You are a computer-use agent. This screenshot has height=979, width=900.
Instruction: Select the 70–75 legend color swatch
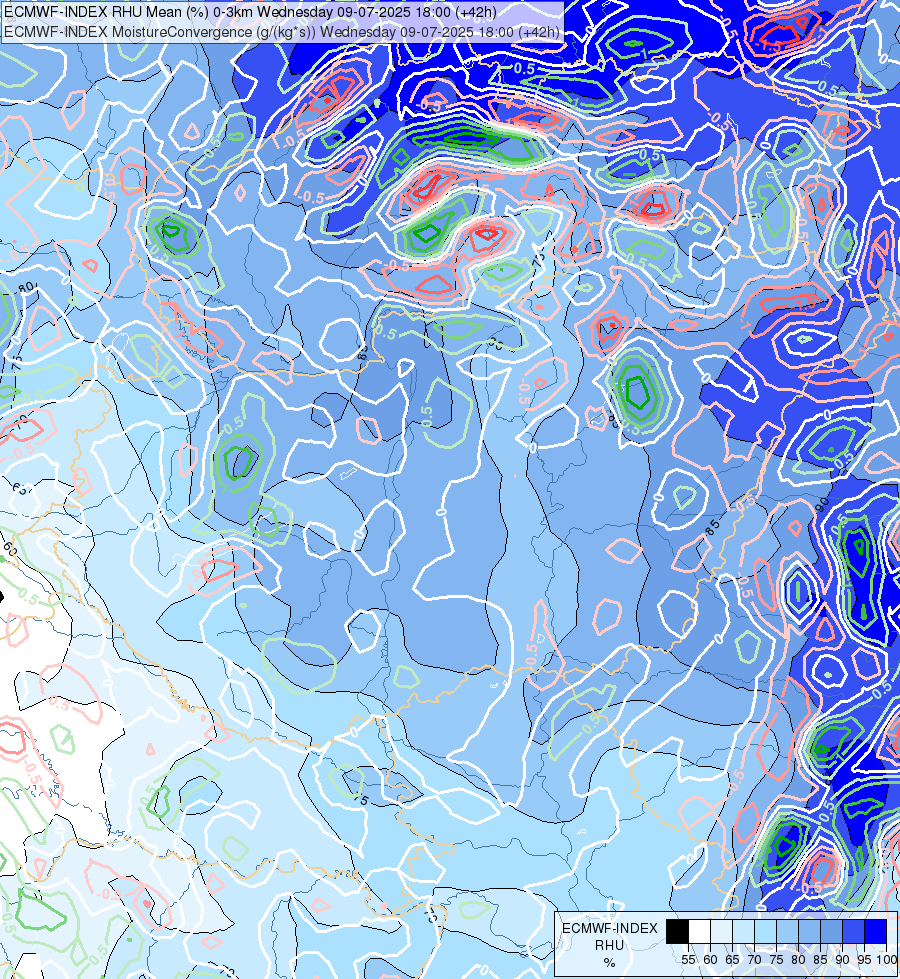pos(766,931)
